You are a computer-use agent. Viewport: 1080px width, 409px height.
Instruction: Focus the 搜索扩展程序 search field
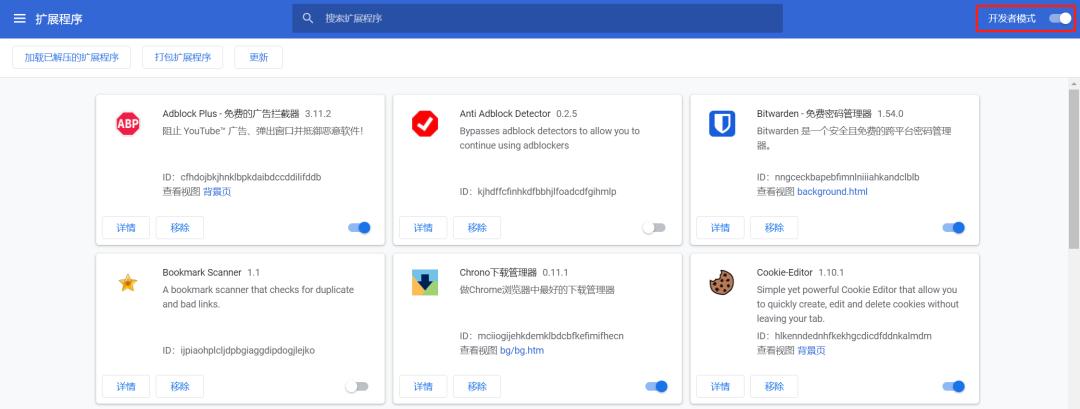[x=537, y=19]
